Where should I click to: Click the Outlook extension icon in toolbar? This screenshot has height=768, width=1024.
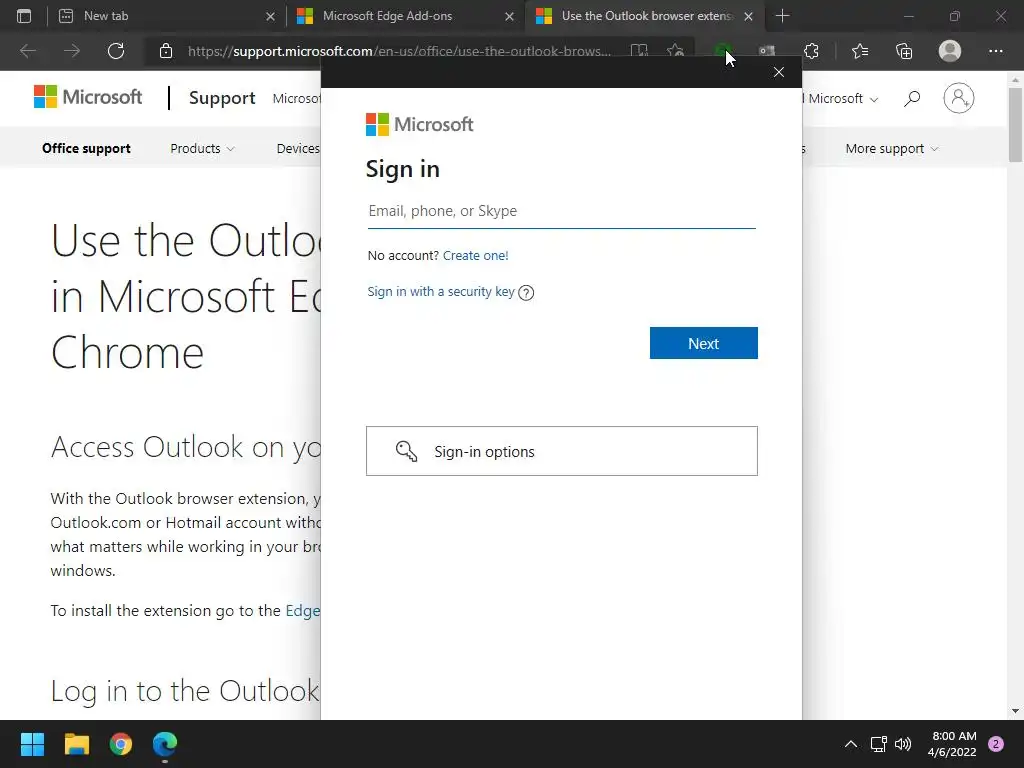tap(767, 51)
